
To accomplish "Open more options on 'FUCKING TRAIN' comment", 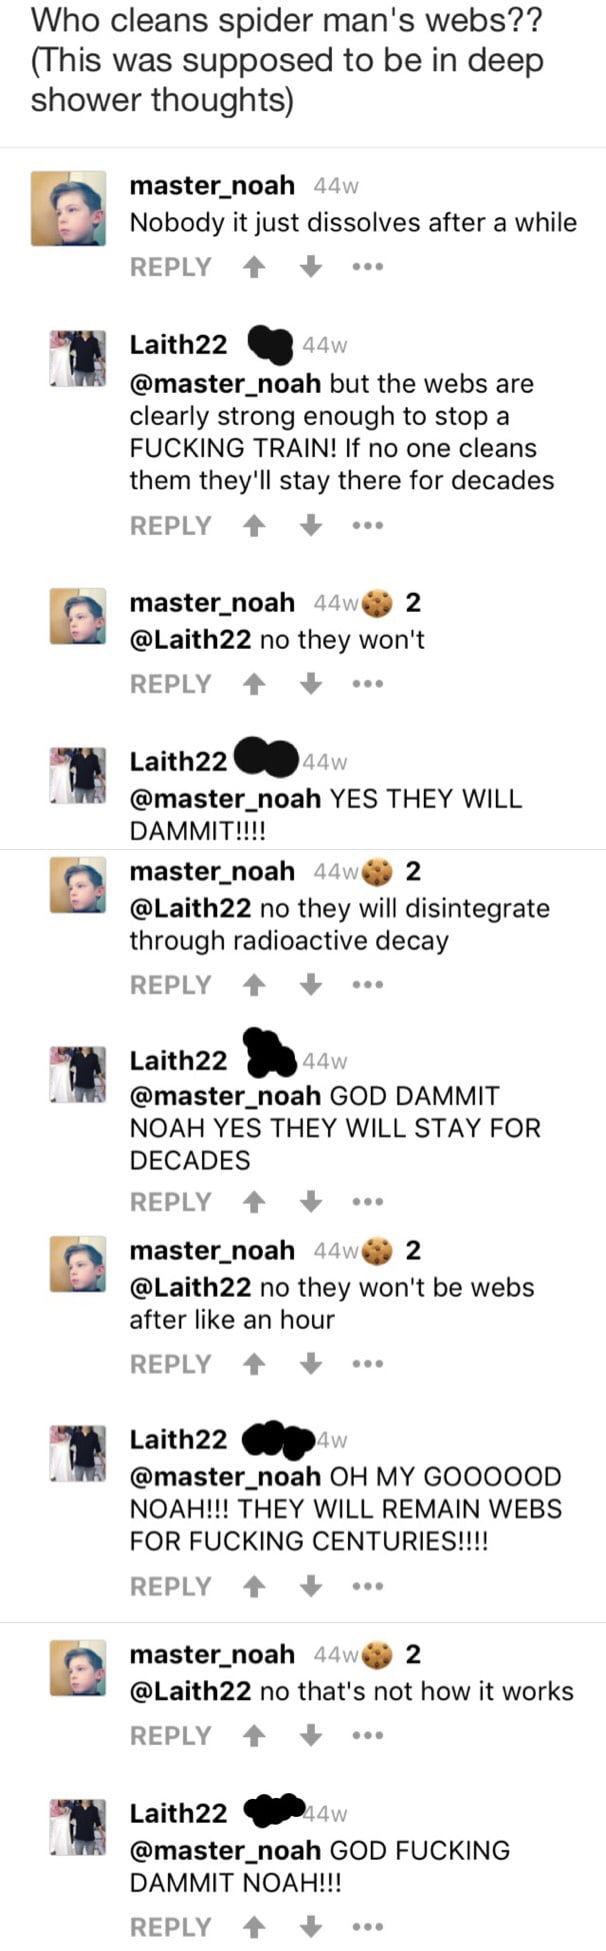I will 367,526.
